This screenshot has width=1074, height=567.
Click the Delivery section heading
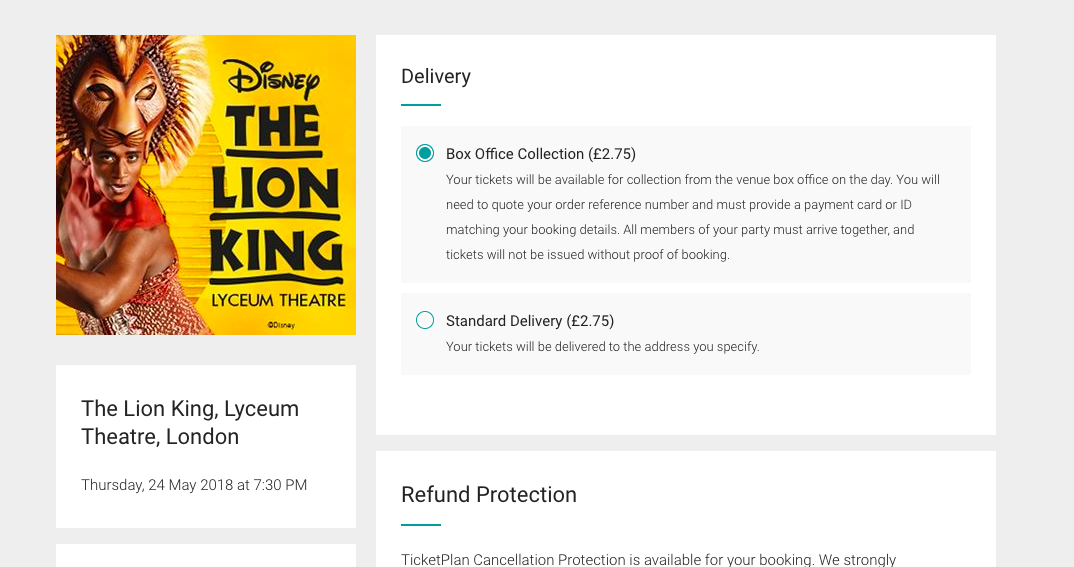click(436, 76)
